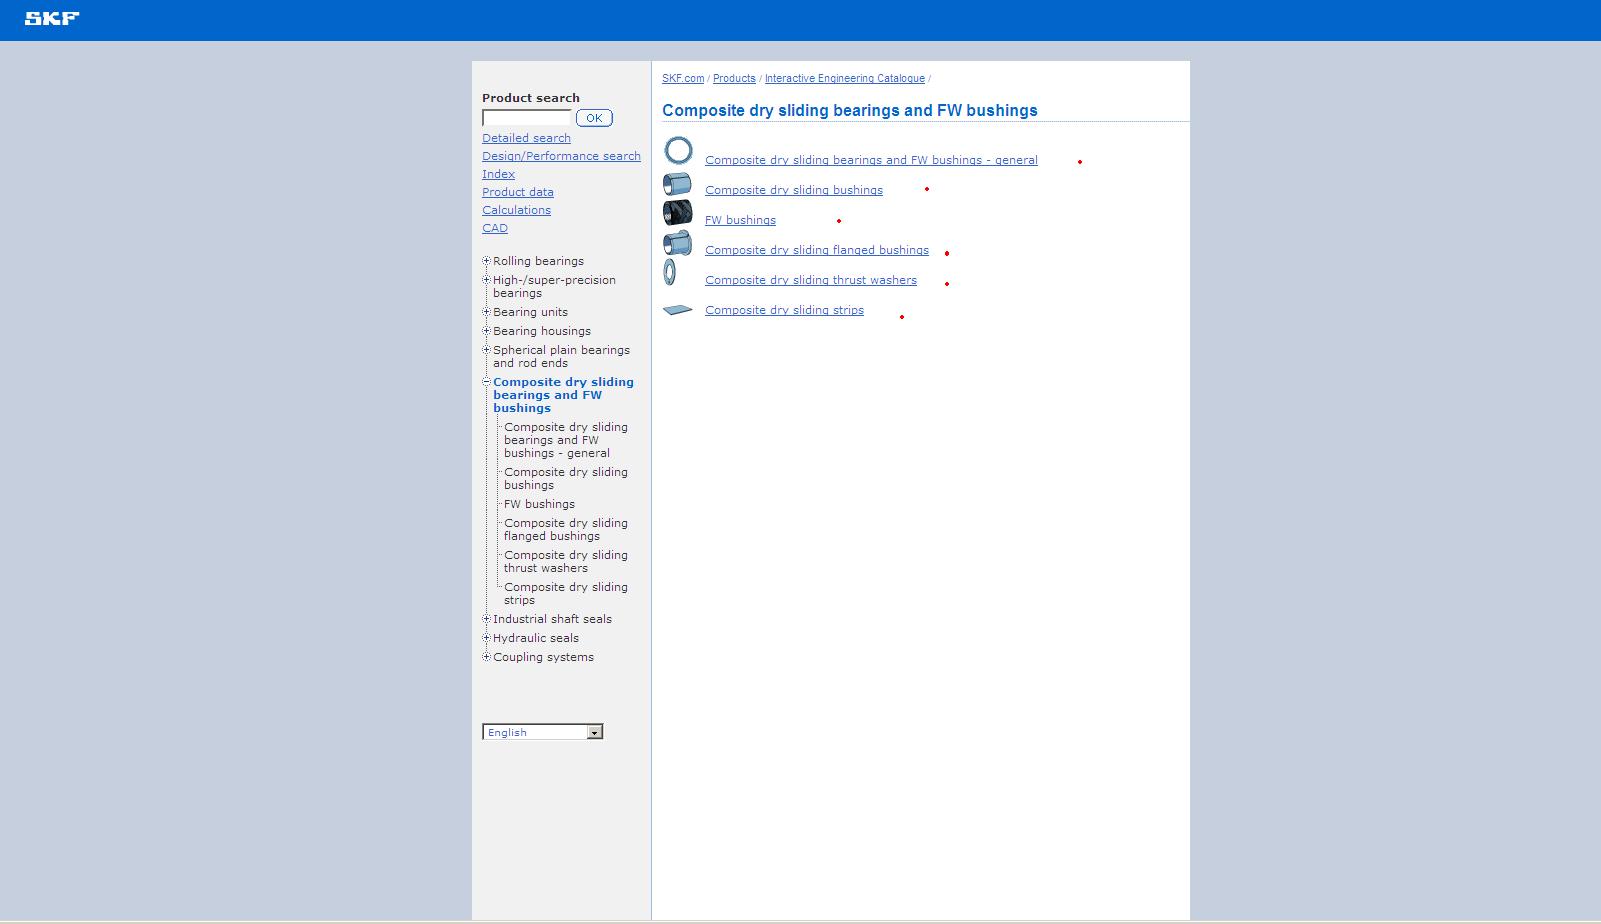Click the thrust washer icon
1601x924 pixels.
click(x=670, y=272)
